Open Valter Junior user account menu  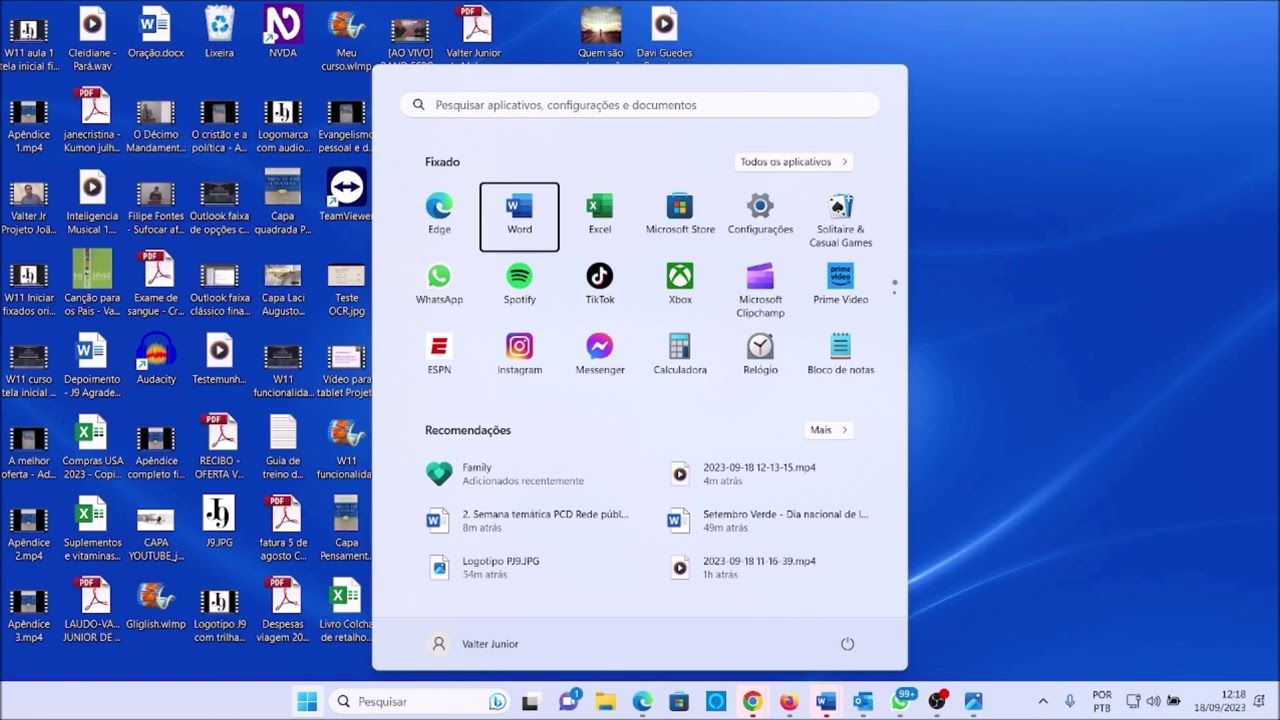tap(475, 644)
